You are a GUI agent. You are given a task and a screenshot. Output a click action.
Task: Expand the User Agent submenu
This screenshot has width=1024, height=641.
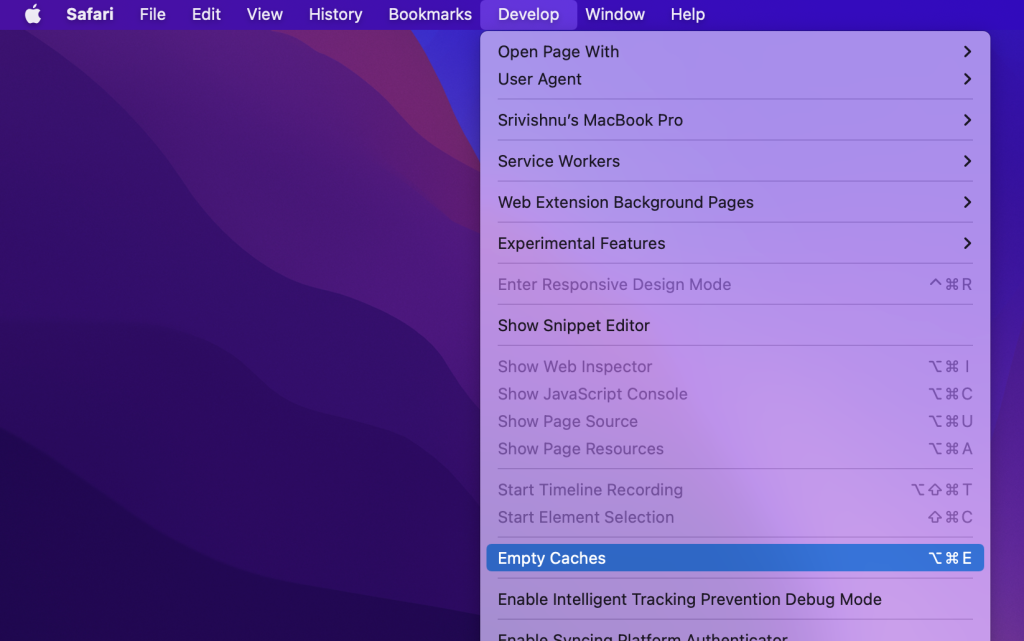[x=735, y=79]
